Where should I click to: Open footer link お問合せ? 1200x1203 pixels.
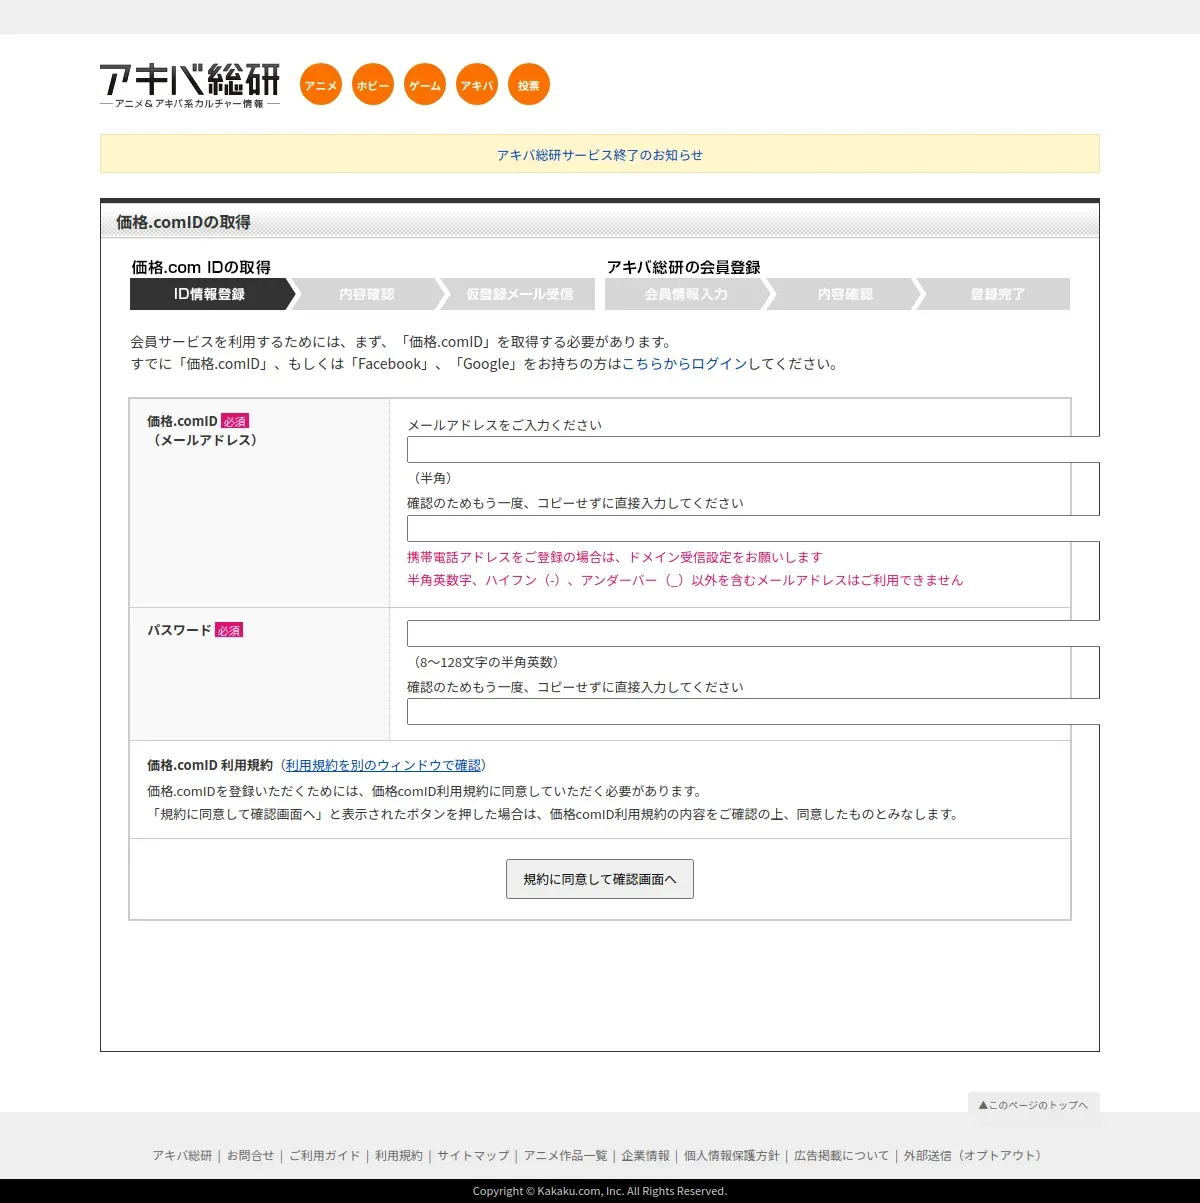[250, 1155]
